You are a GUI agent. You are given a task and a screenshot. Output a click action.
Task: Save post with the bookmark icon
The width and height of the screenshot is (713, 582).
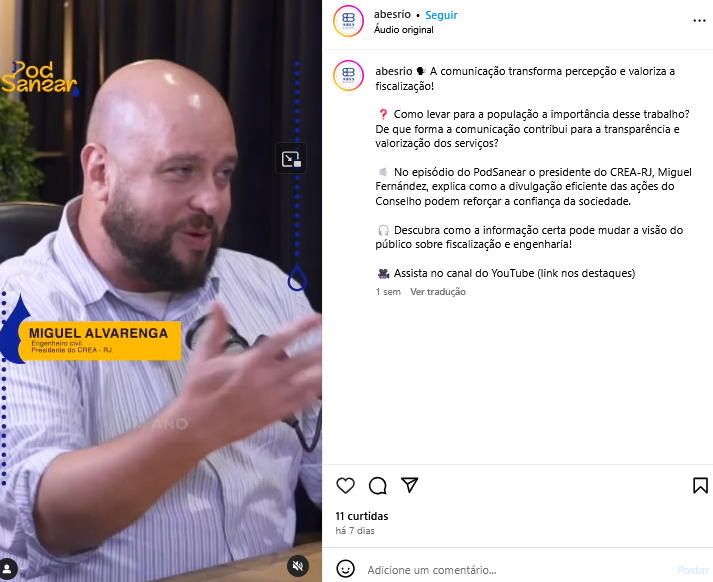coord(700,485)
